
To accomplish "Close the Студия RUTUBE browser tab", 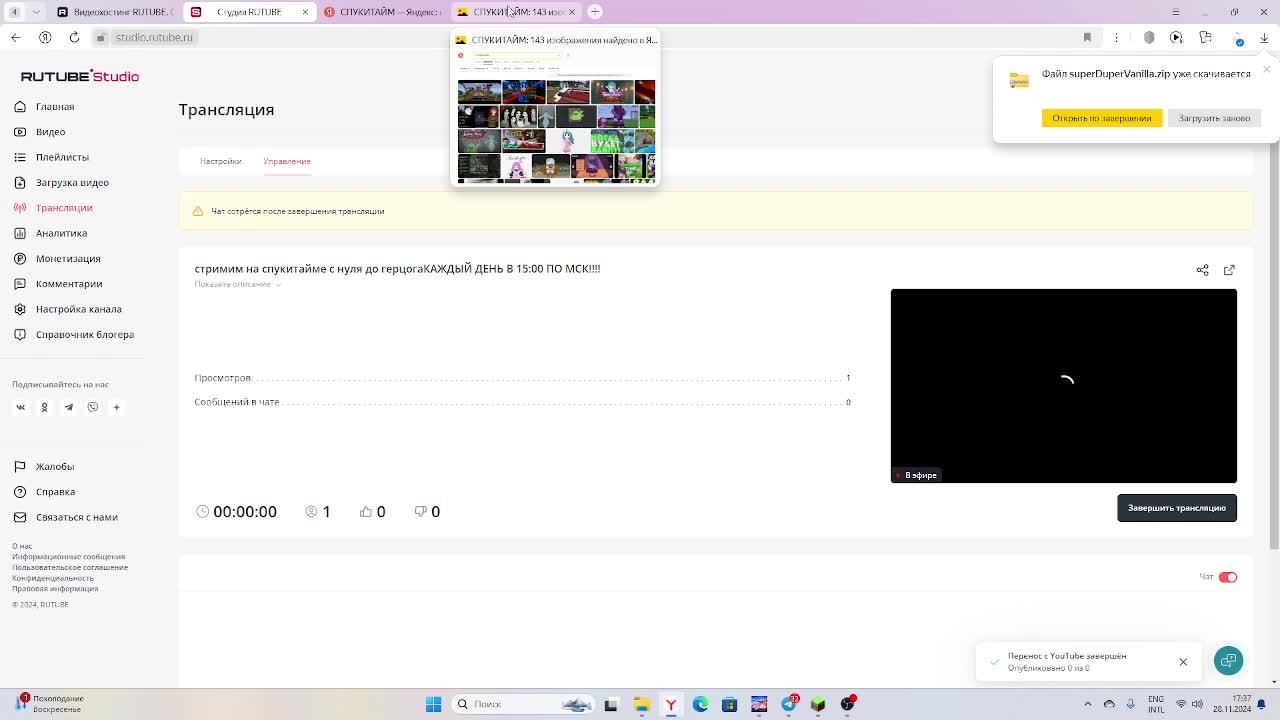I will point(305,12).
